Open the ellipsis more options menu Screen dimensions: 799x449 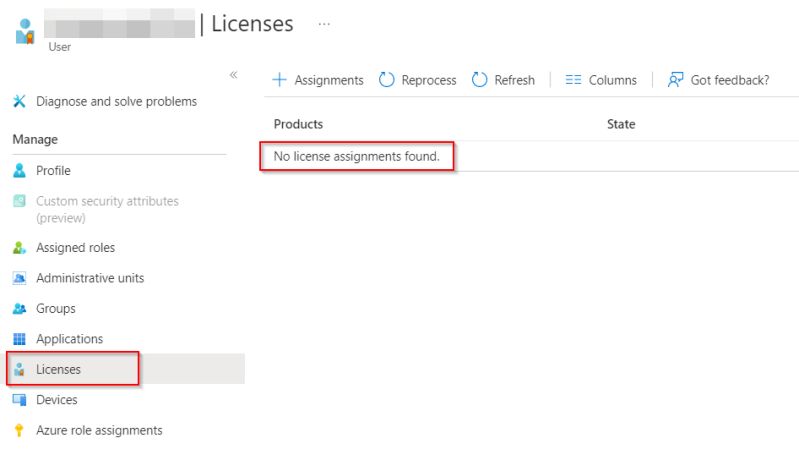tap(324, 24)
